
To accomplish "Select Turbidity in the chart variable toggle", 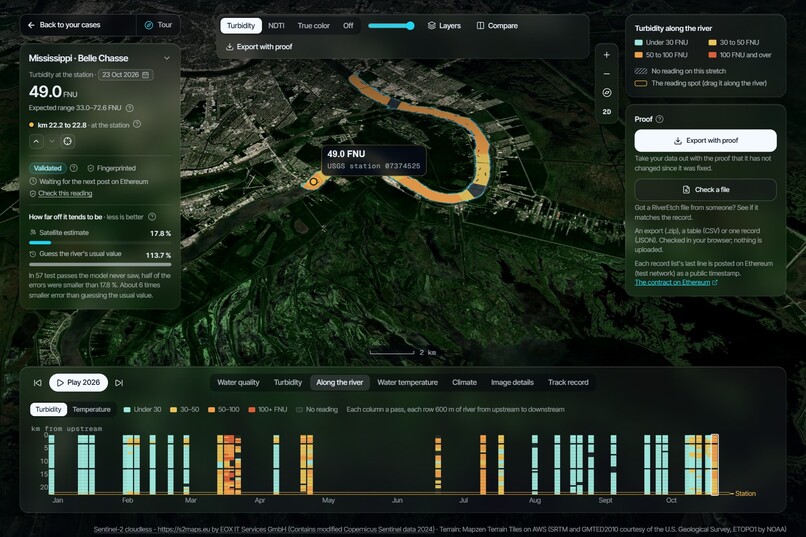I will click(48, 410).
